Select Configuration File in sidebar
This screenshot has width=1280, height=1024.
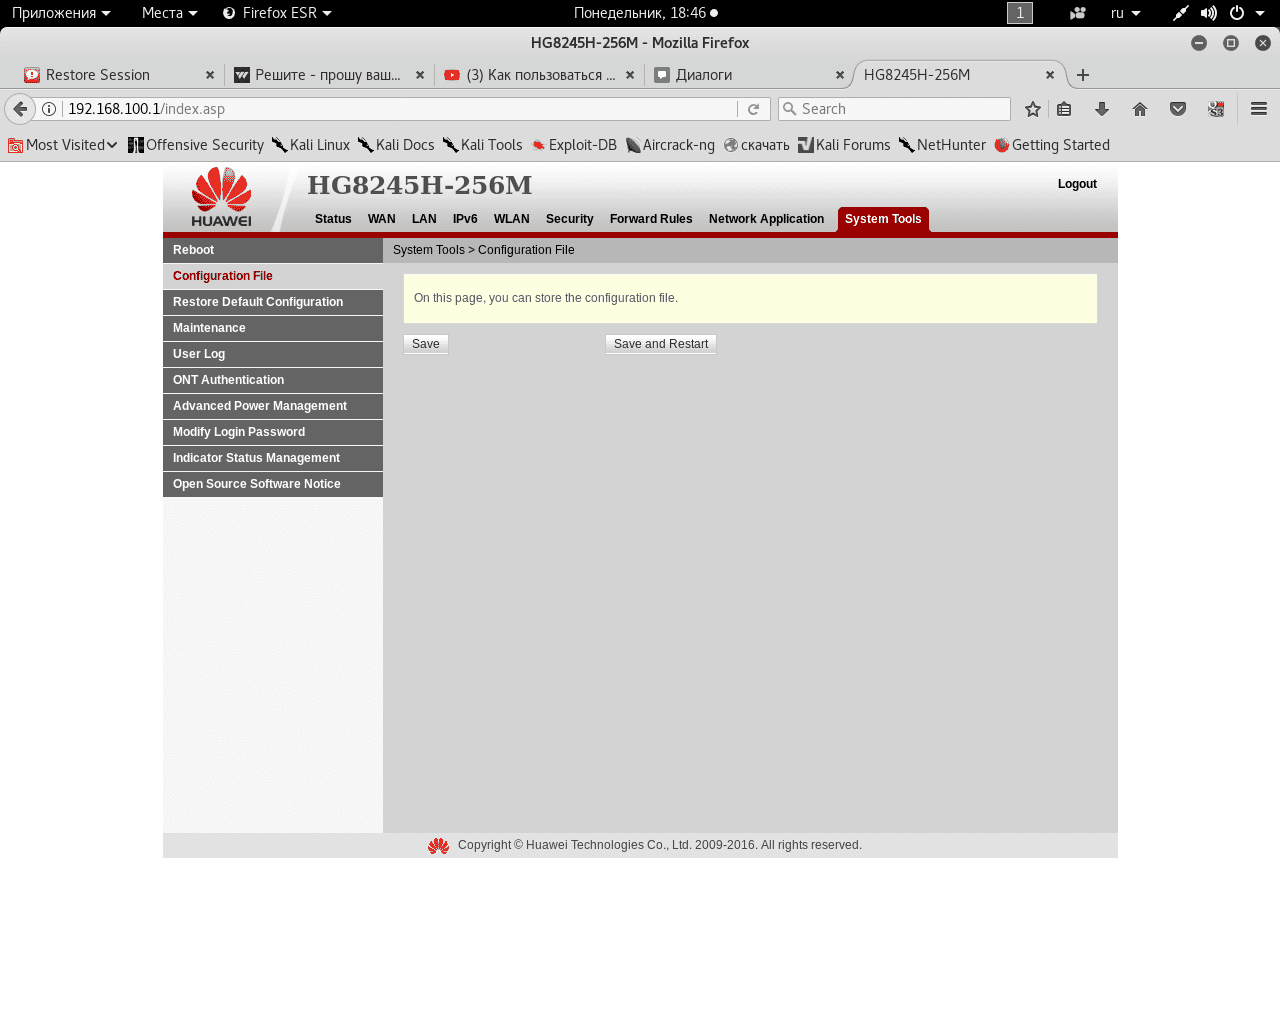[273, 276]
